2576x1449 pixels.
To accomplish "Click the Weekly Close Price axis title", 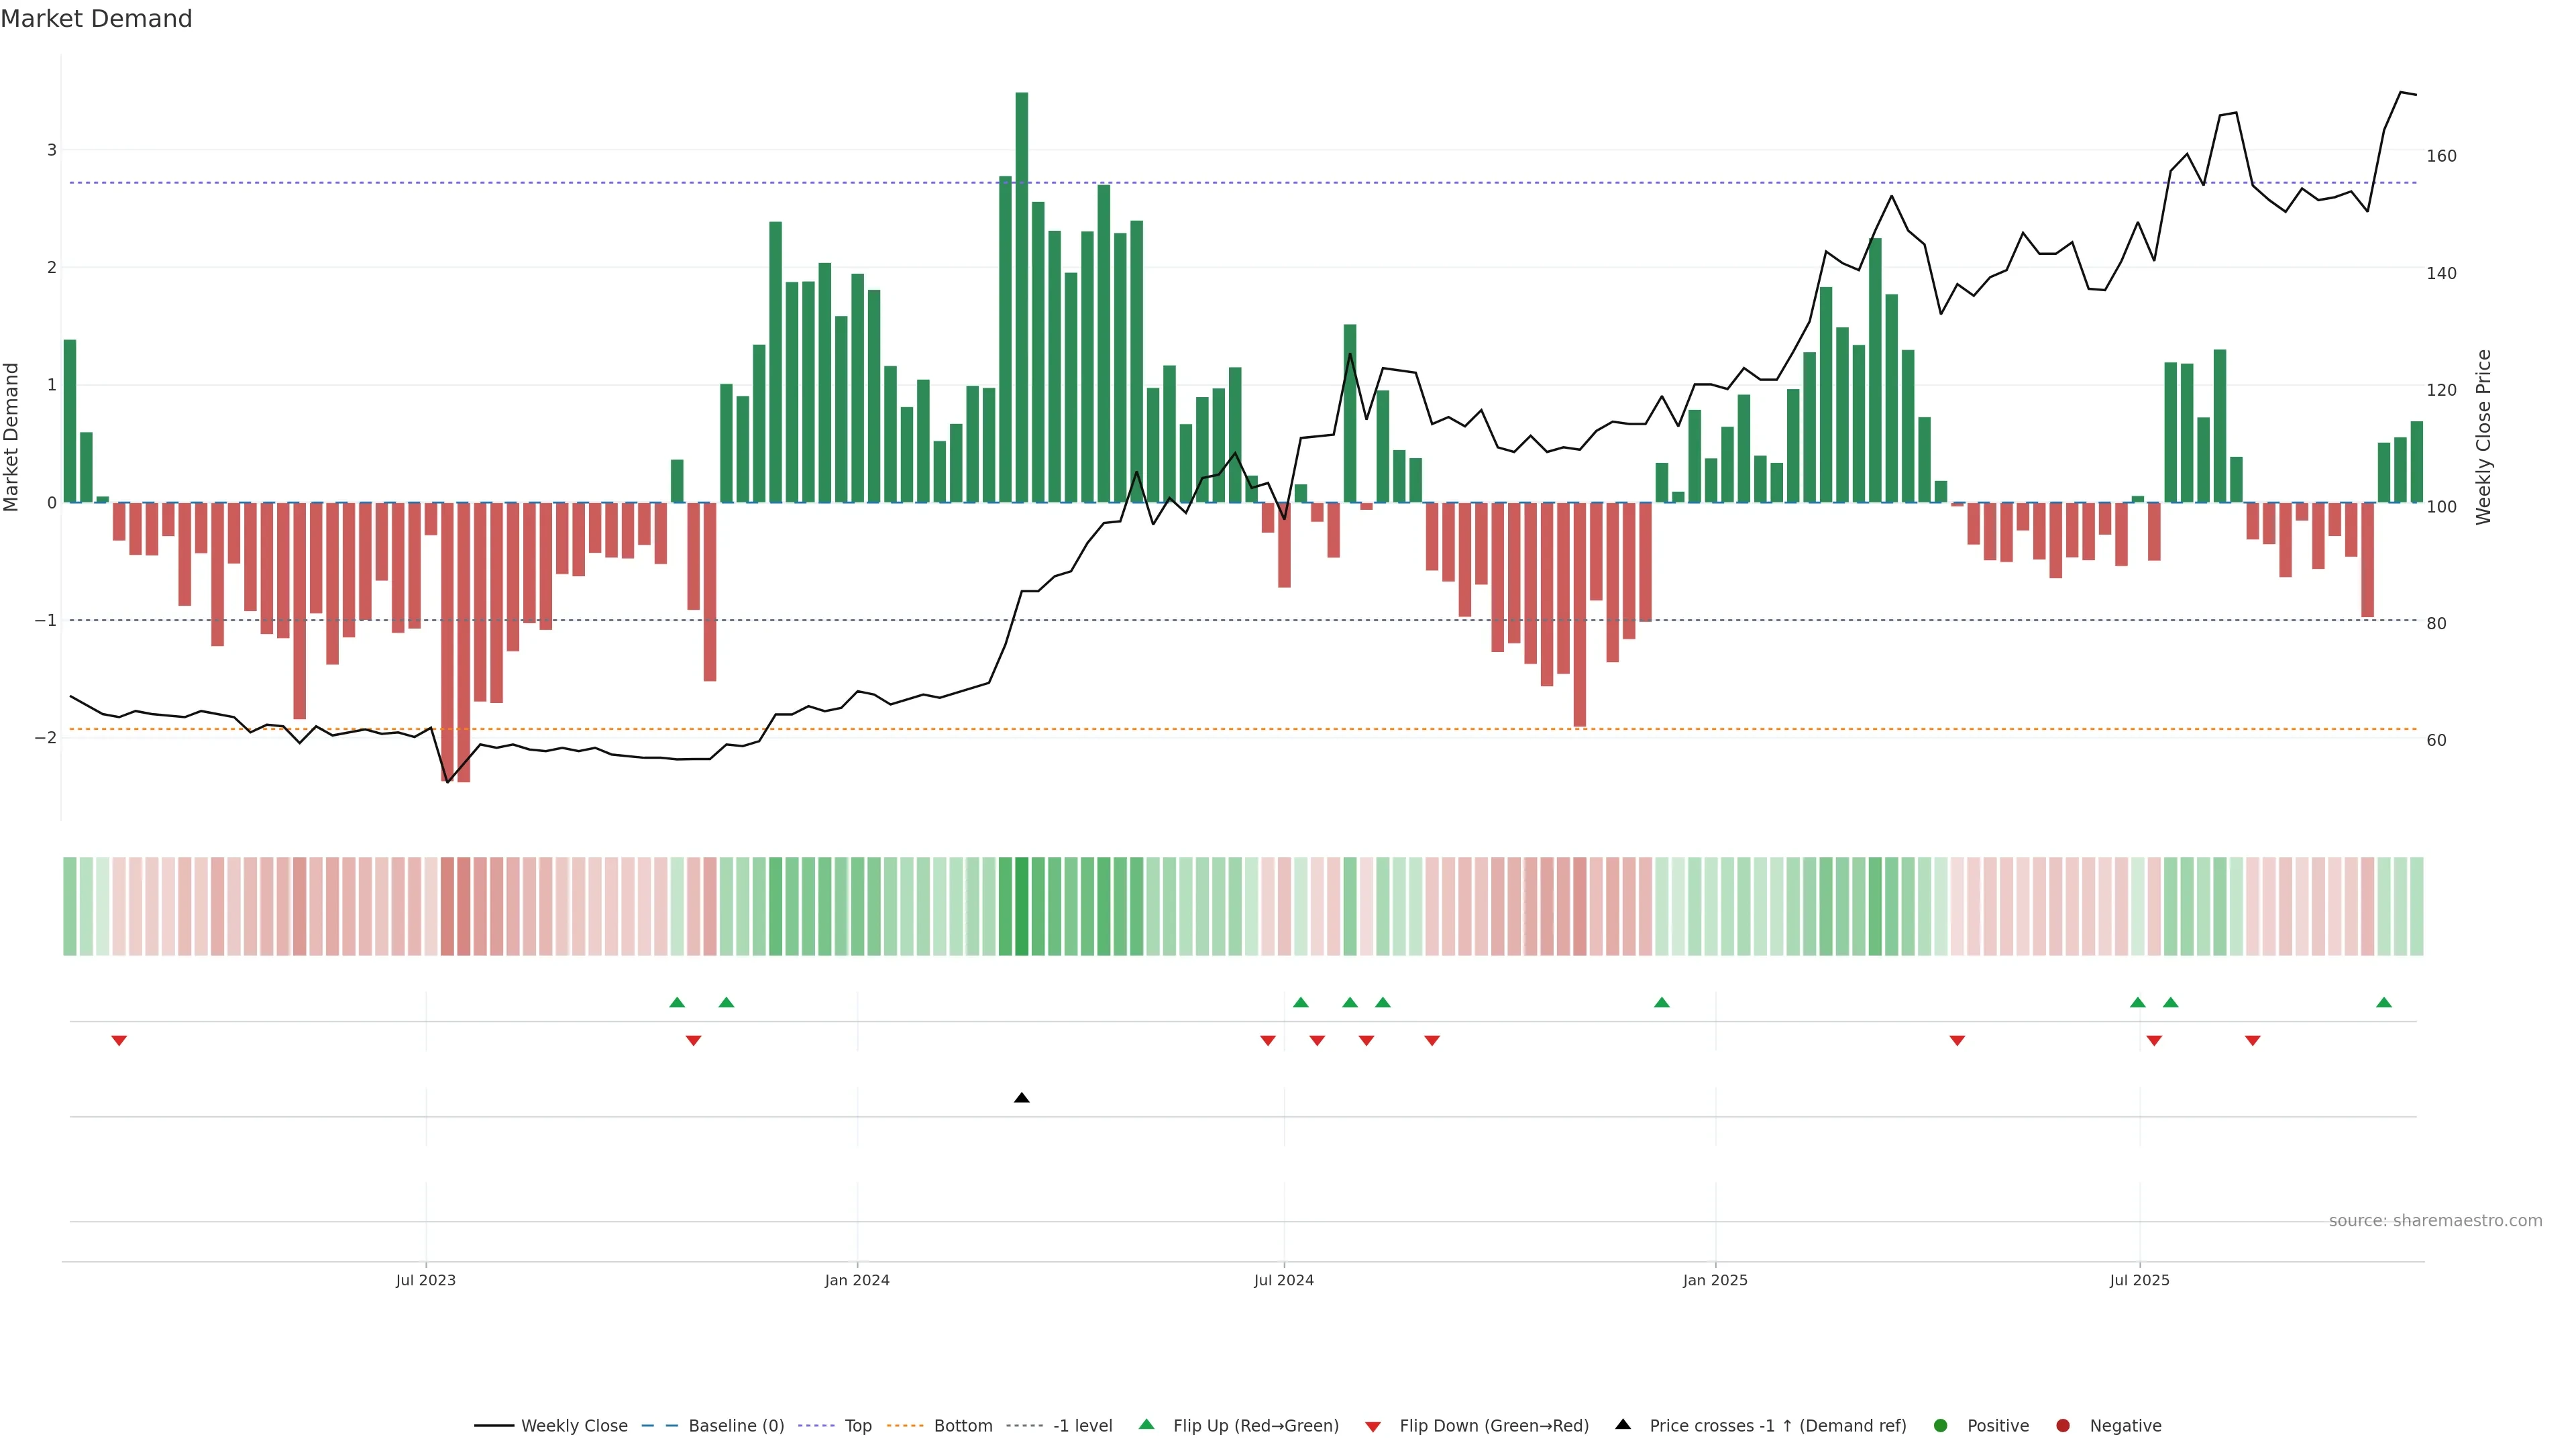I will click(x=2484, y=437).
